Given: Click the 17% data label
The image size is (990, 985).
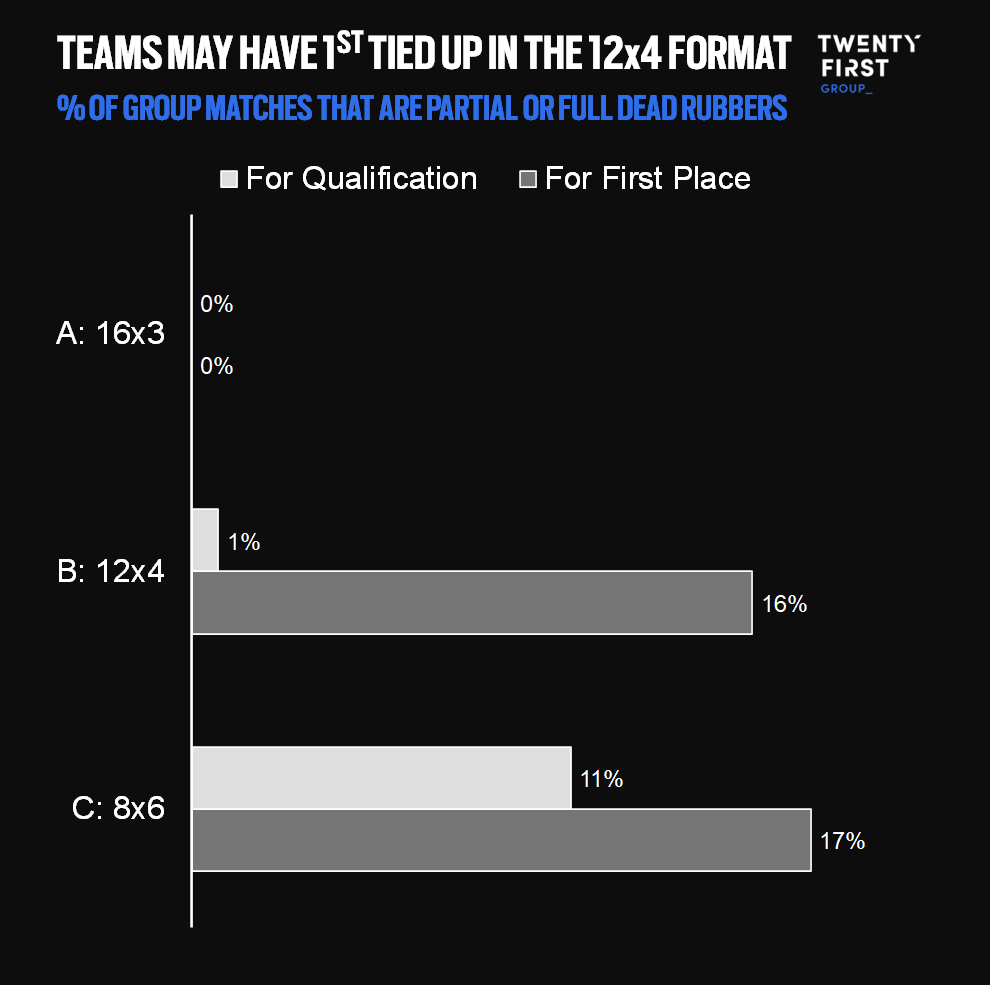Looking at the screenshot, I should (x=842, y=841).
